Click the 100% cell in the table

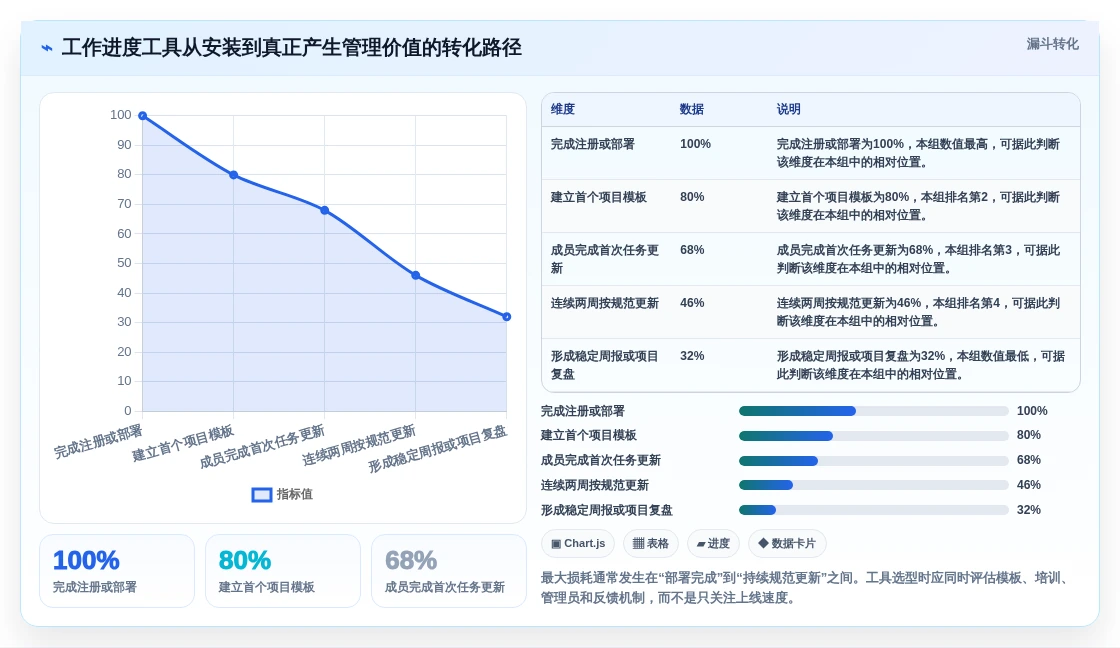click(x=695, y=144)
